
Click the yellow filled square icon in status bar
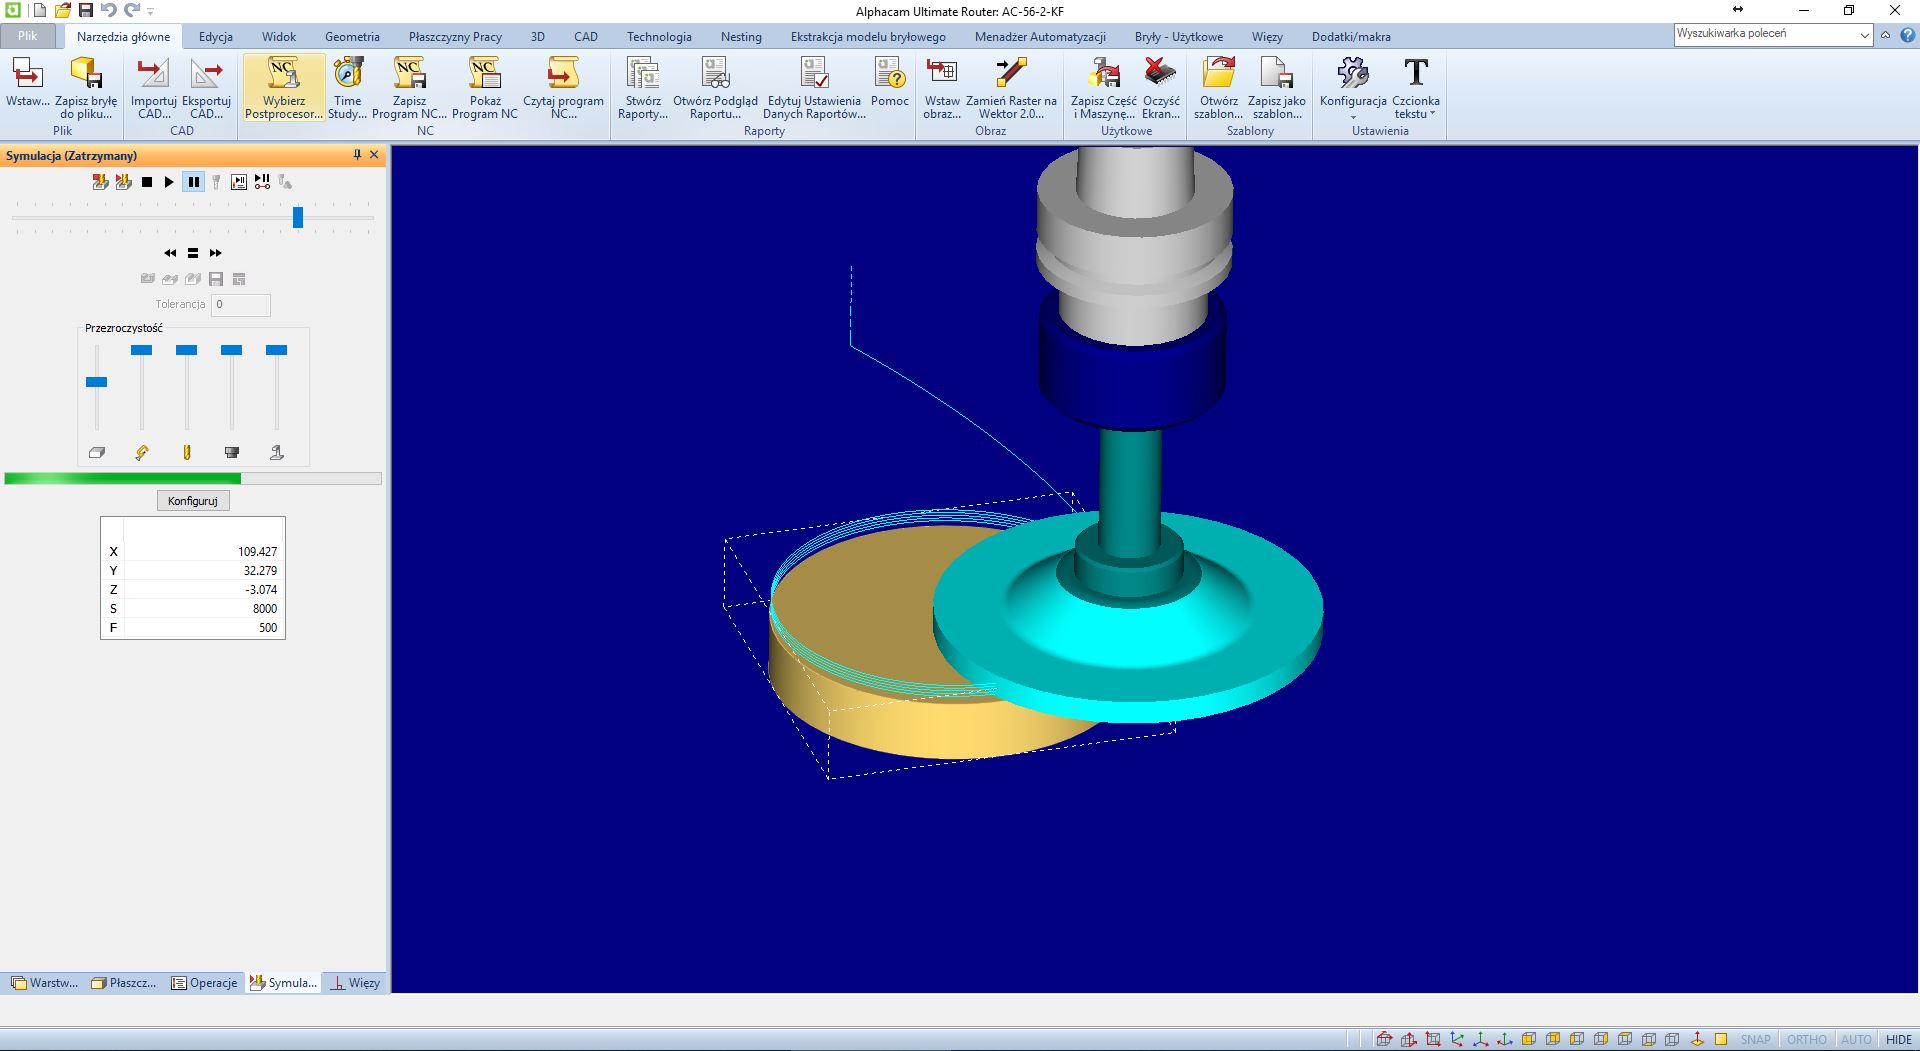(x=1721, y=1040)
